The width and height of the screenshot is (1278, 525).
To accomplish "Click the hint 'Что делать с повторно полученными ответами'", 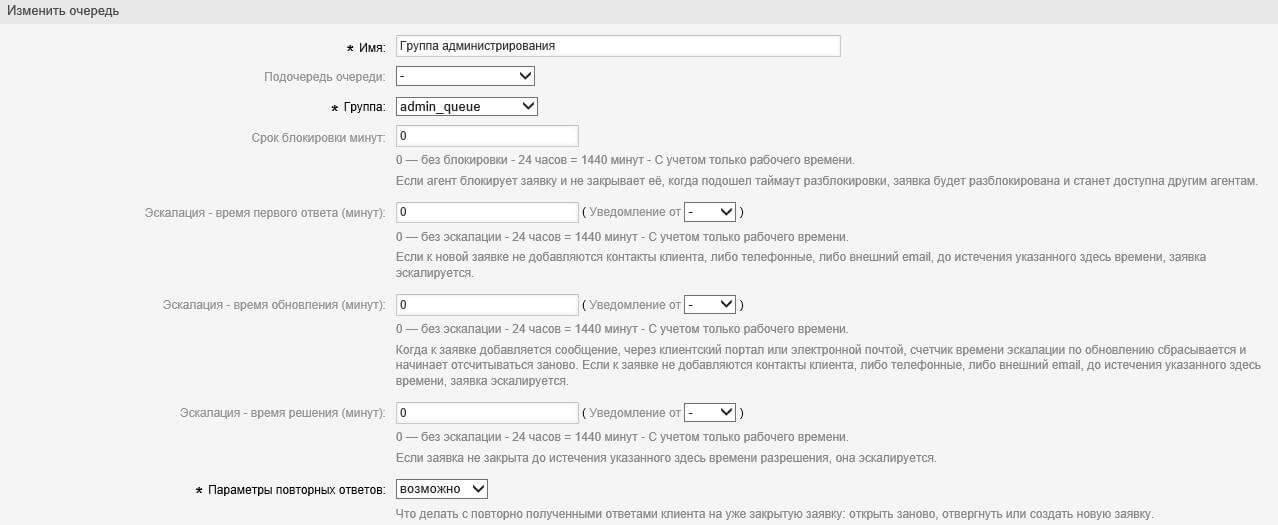I will click(775, 514).
